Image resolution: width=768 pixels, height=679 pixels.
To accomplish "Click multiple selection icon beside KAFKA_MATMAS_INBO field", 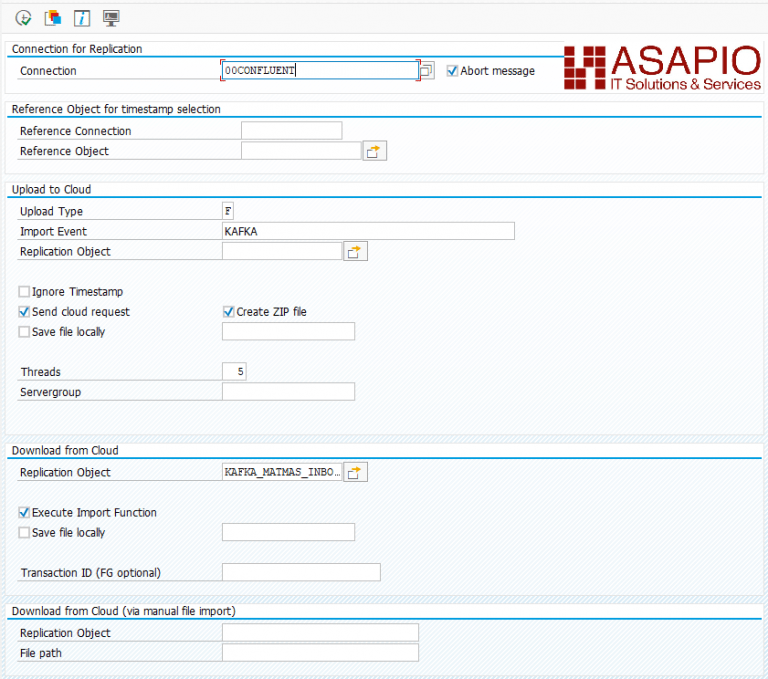I will coord(355,472).
